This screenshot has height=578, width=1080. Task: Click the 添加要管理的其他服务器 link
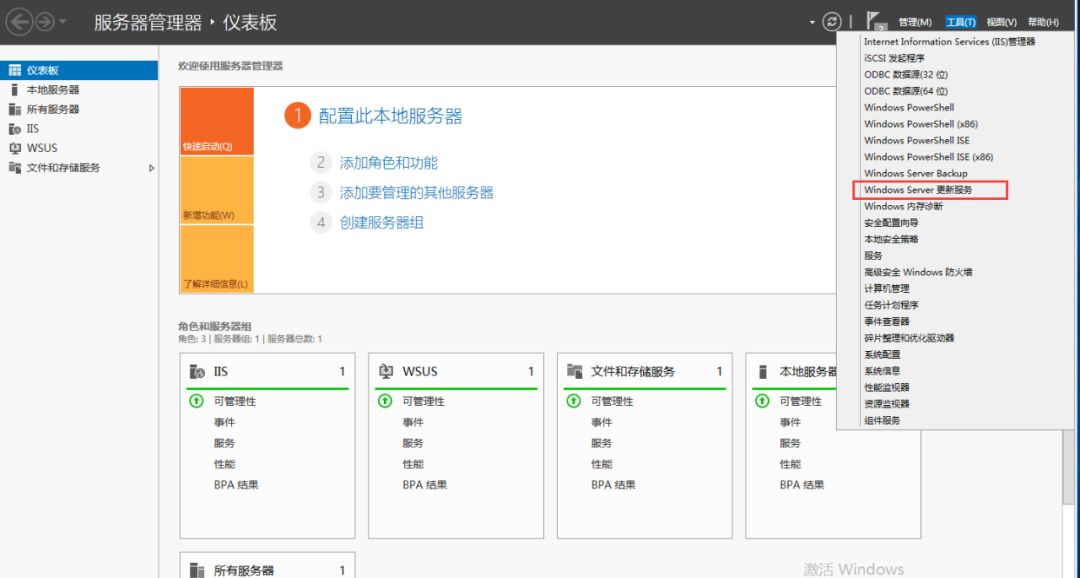(417, 193)
